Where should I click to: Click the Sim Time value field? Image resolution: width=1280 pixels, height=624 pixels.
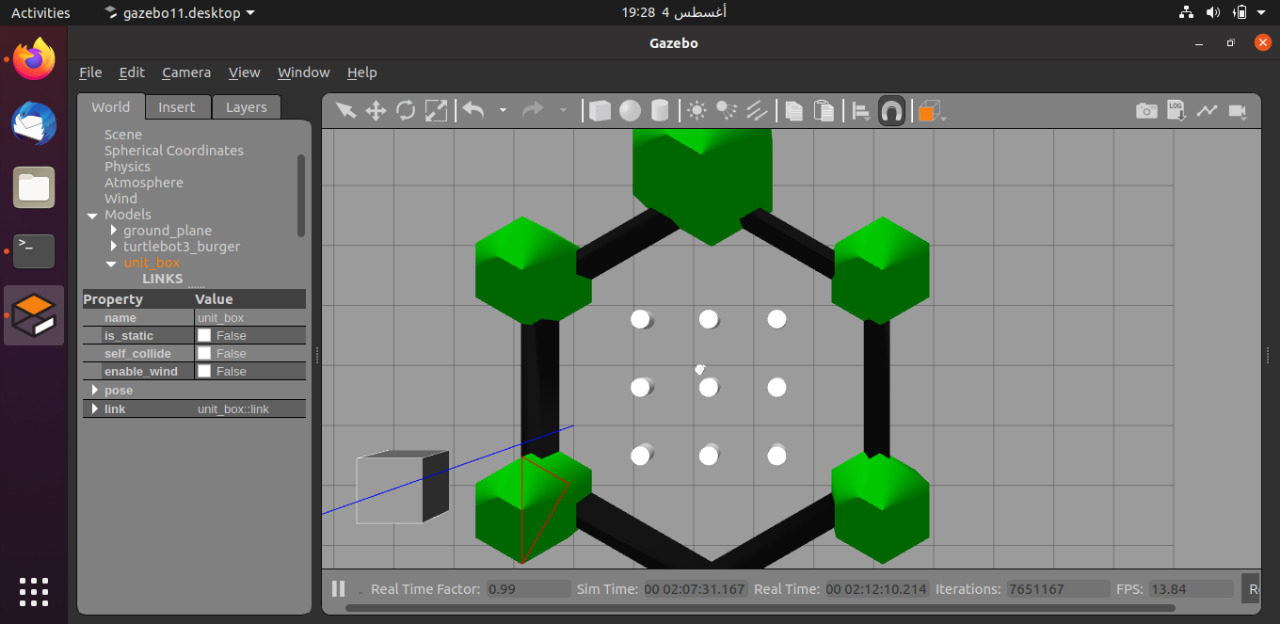[695, 589]
